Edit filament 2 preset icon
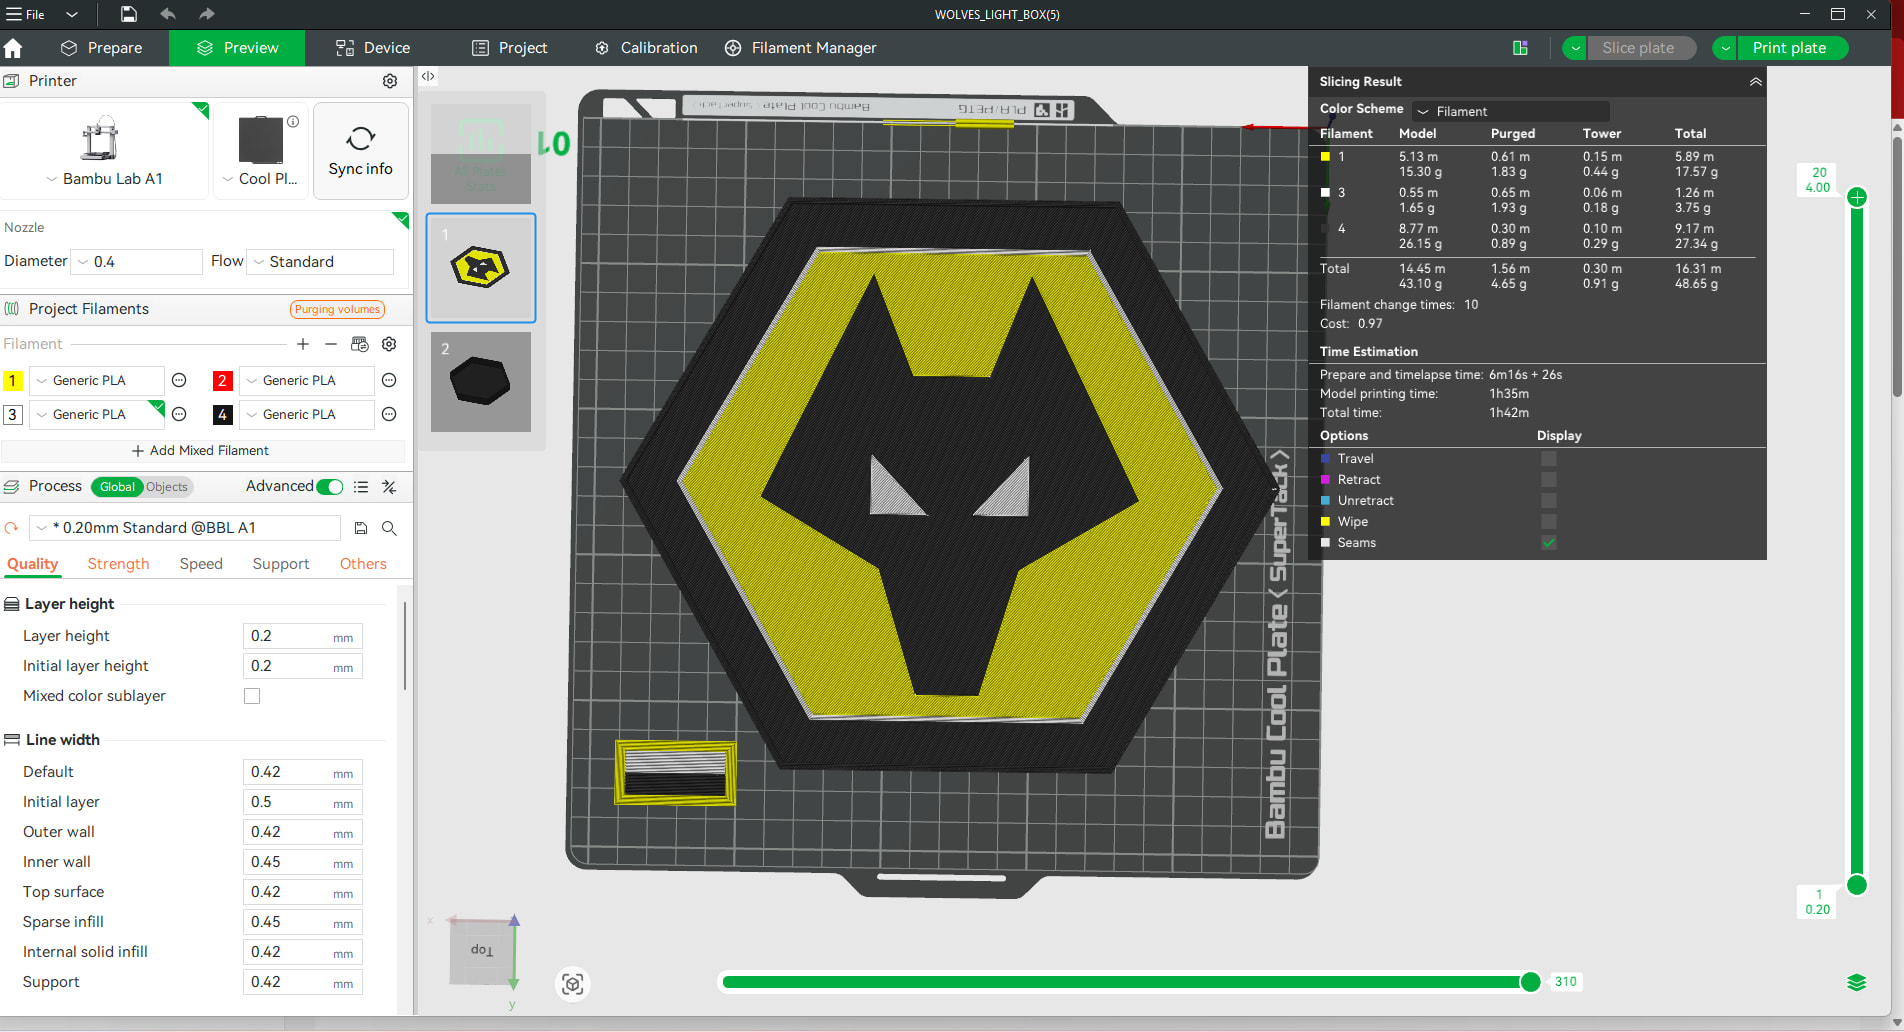Viewport: 1904px width, 1032px height. click(390, 380)
